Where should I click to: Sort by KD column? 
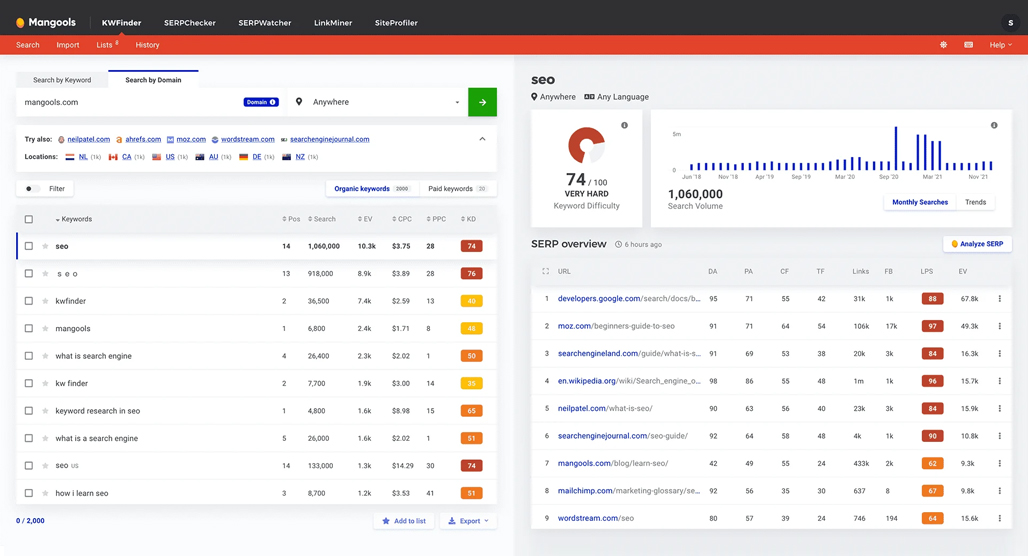[x=469, y=219]
